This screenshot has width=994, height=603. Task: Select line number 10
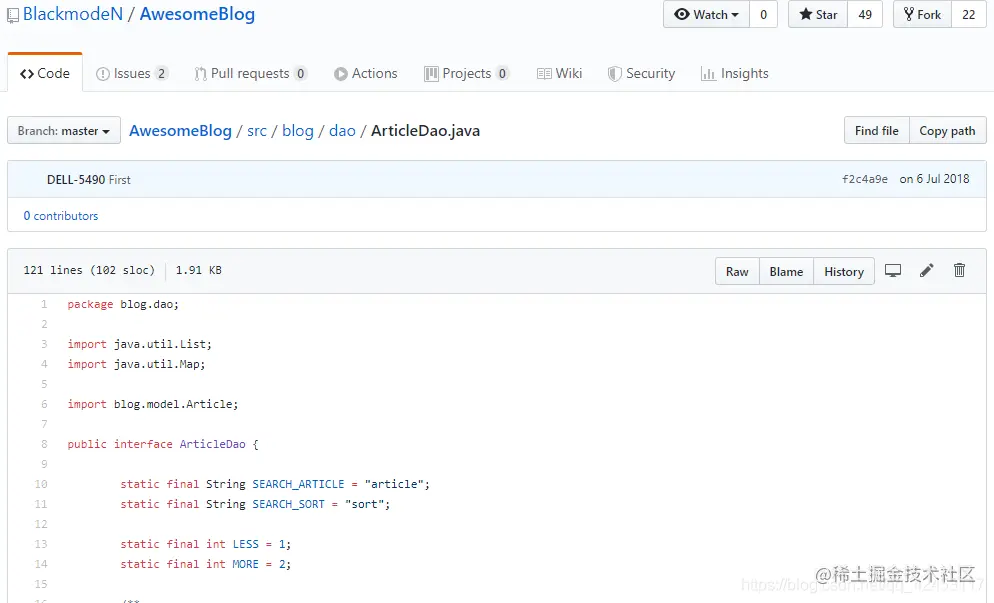pyautogui.click(x=41, y=484)
